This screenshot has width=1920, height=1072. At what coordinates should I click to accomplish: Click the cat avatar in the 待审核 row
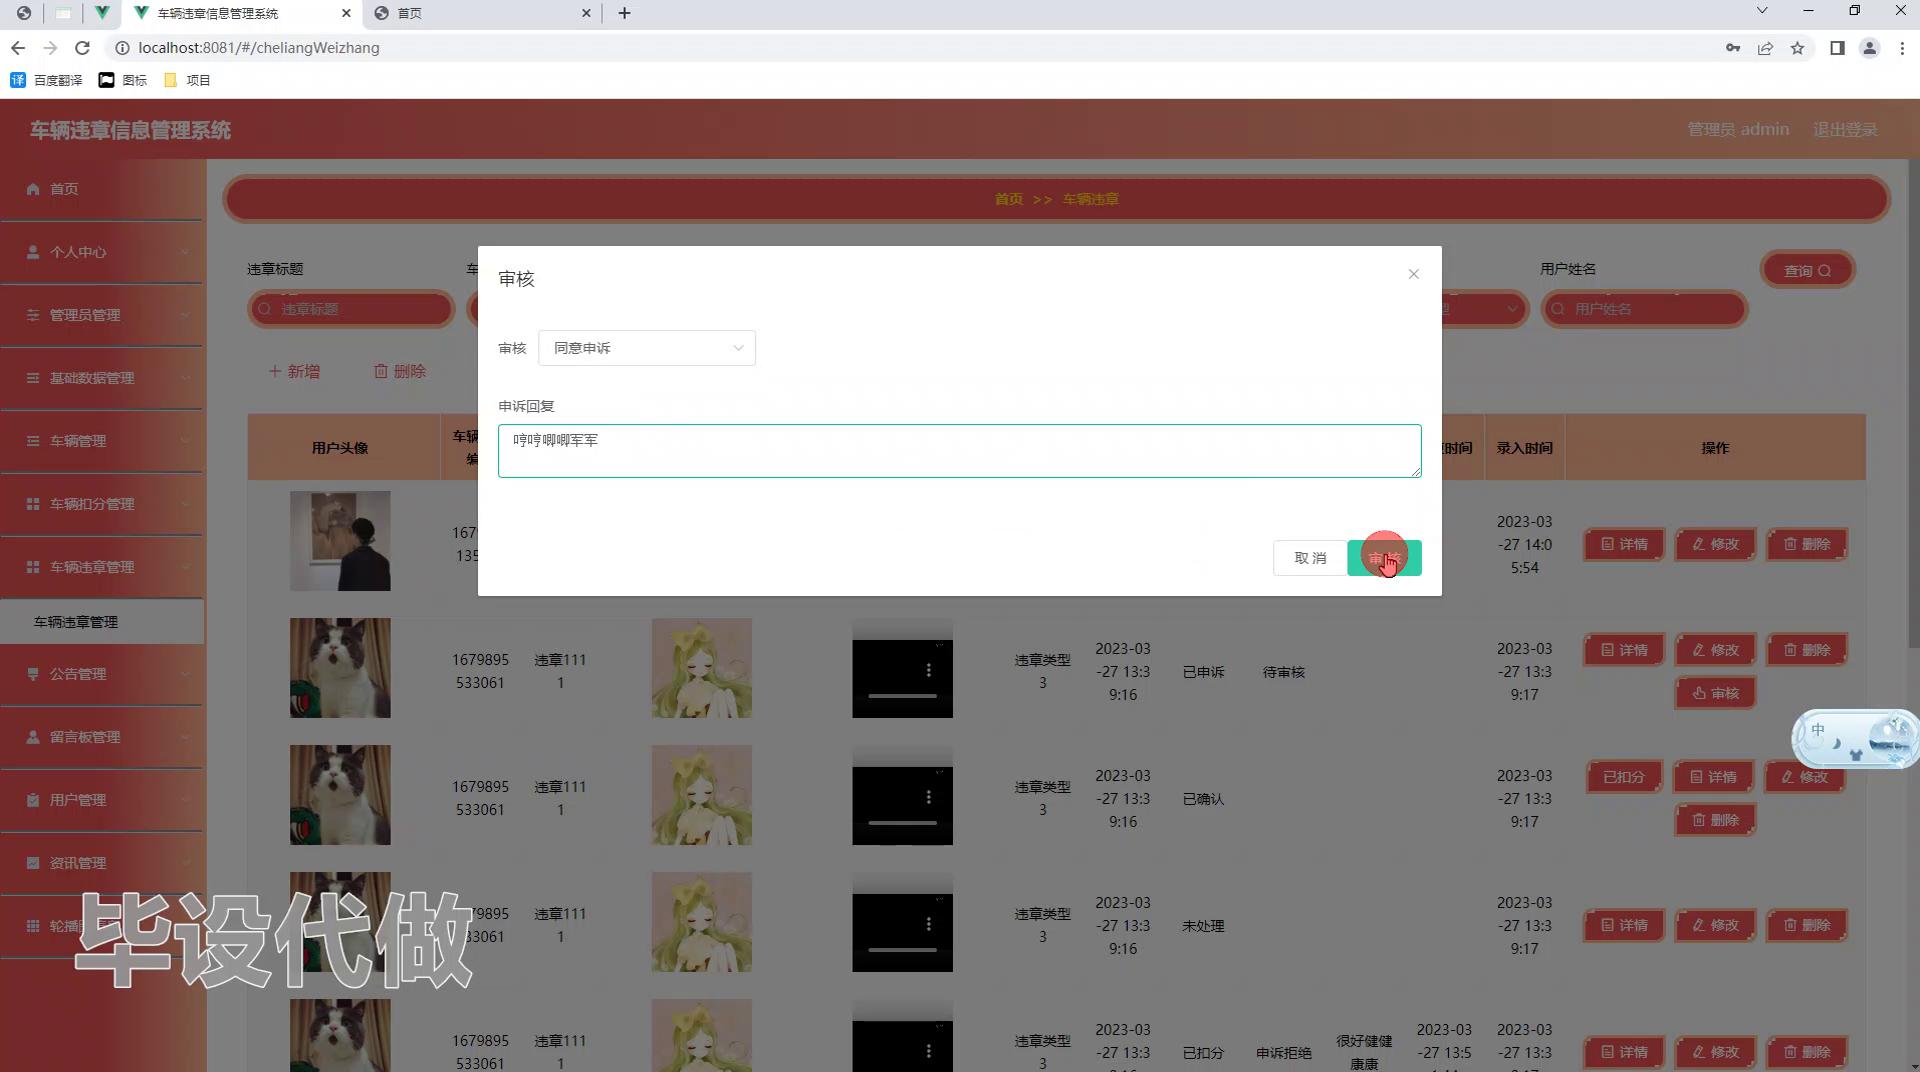point(340,668)
